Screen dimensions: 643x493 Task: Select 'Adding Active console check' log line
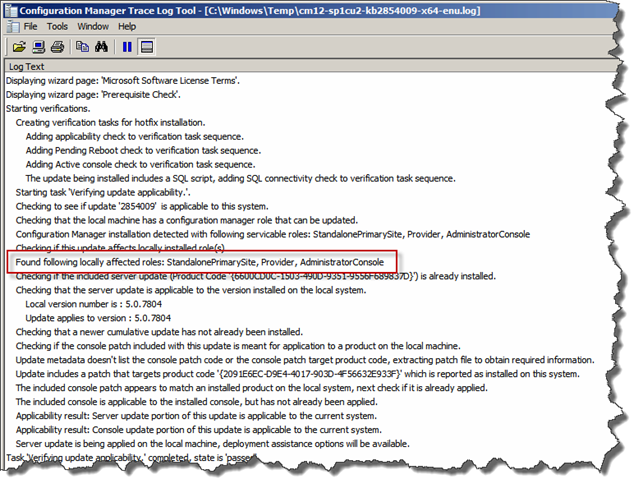(140, 164)
